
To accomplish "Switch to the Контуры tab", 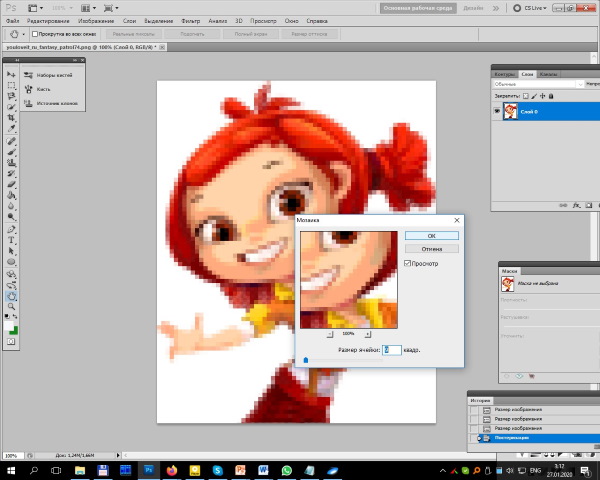I will (505, 74).
